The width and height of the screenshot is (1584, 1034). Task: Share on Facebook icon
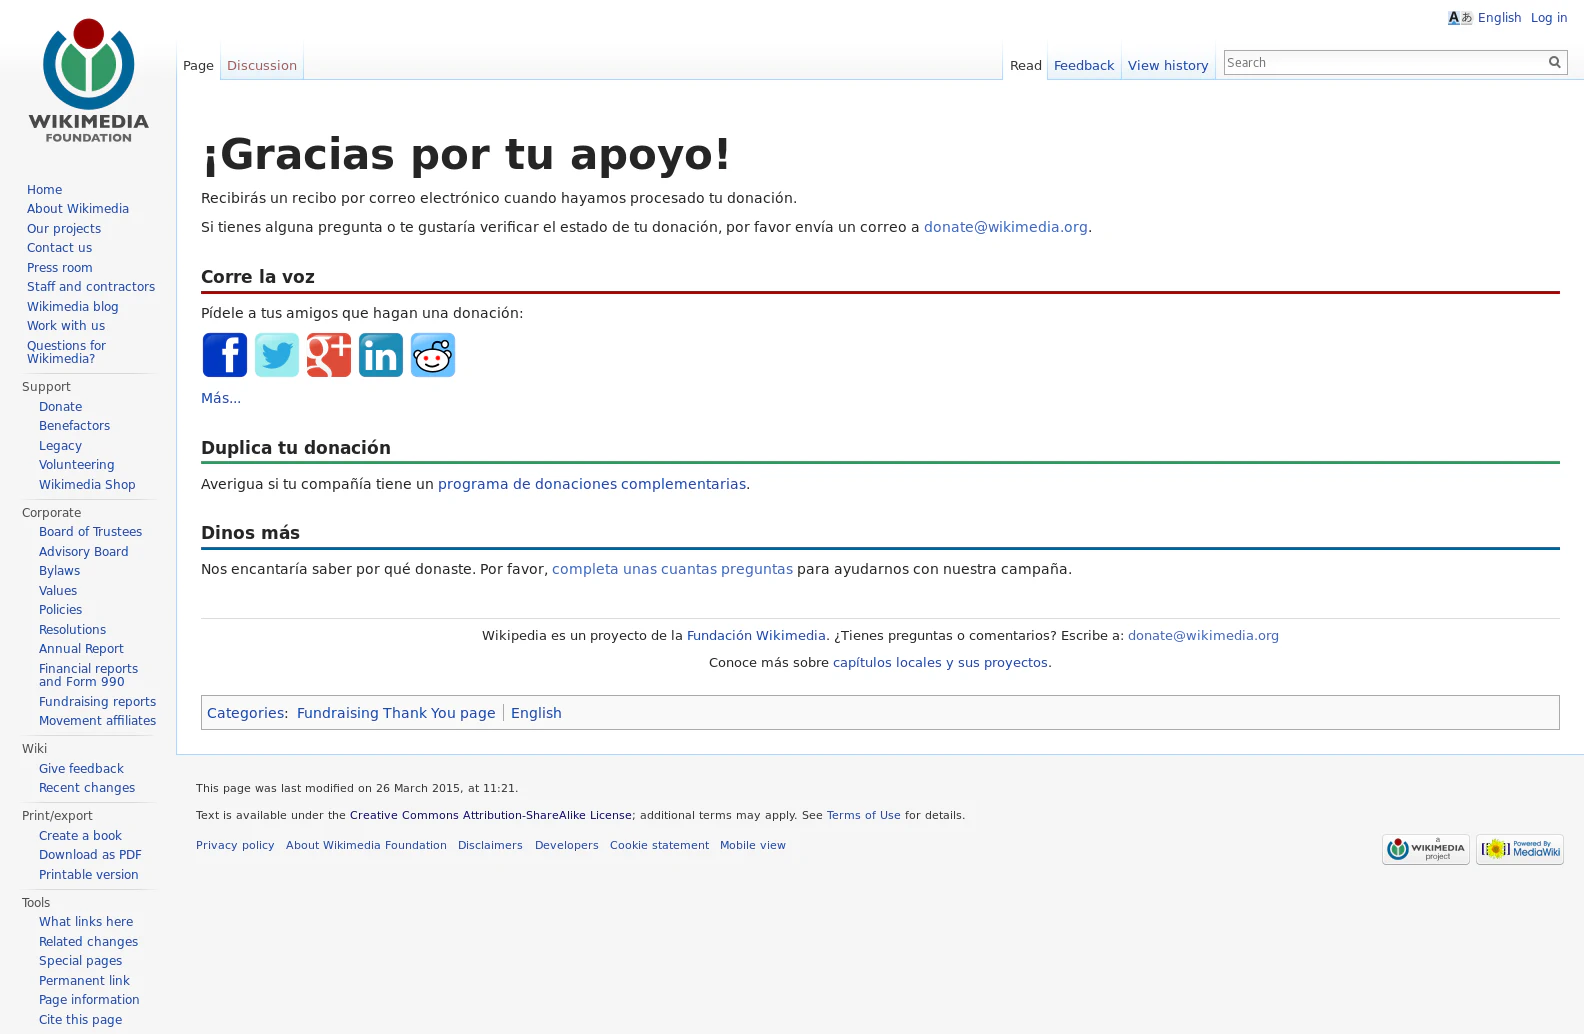click(224, 355)
